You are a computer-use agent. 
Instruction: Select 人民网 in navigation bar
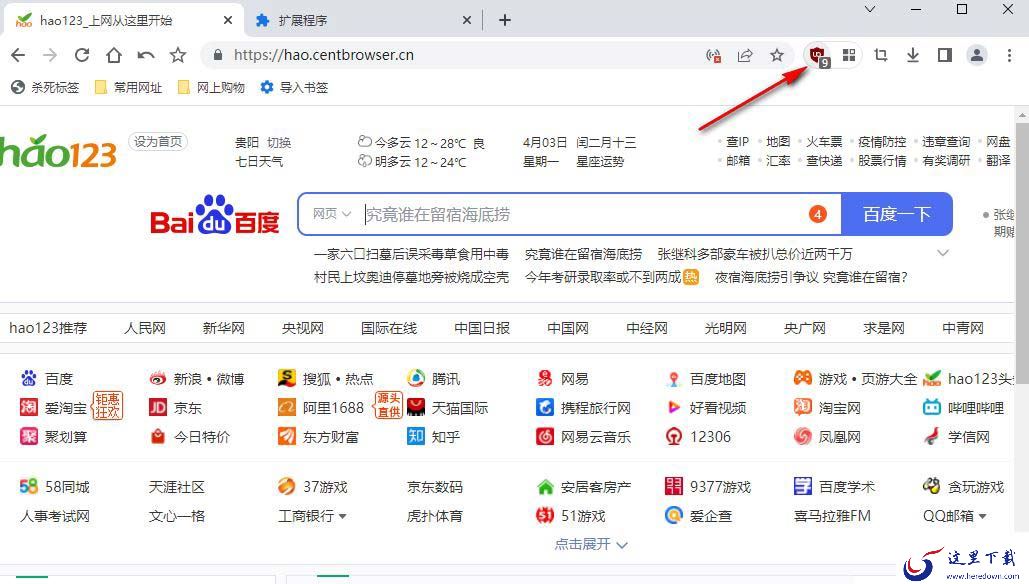click(x=145, y=328)
